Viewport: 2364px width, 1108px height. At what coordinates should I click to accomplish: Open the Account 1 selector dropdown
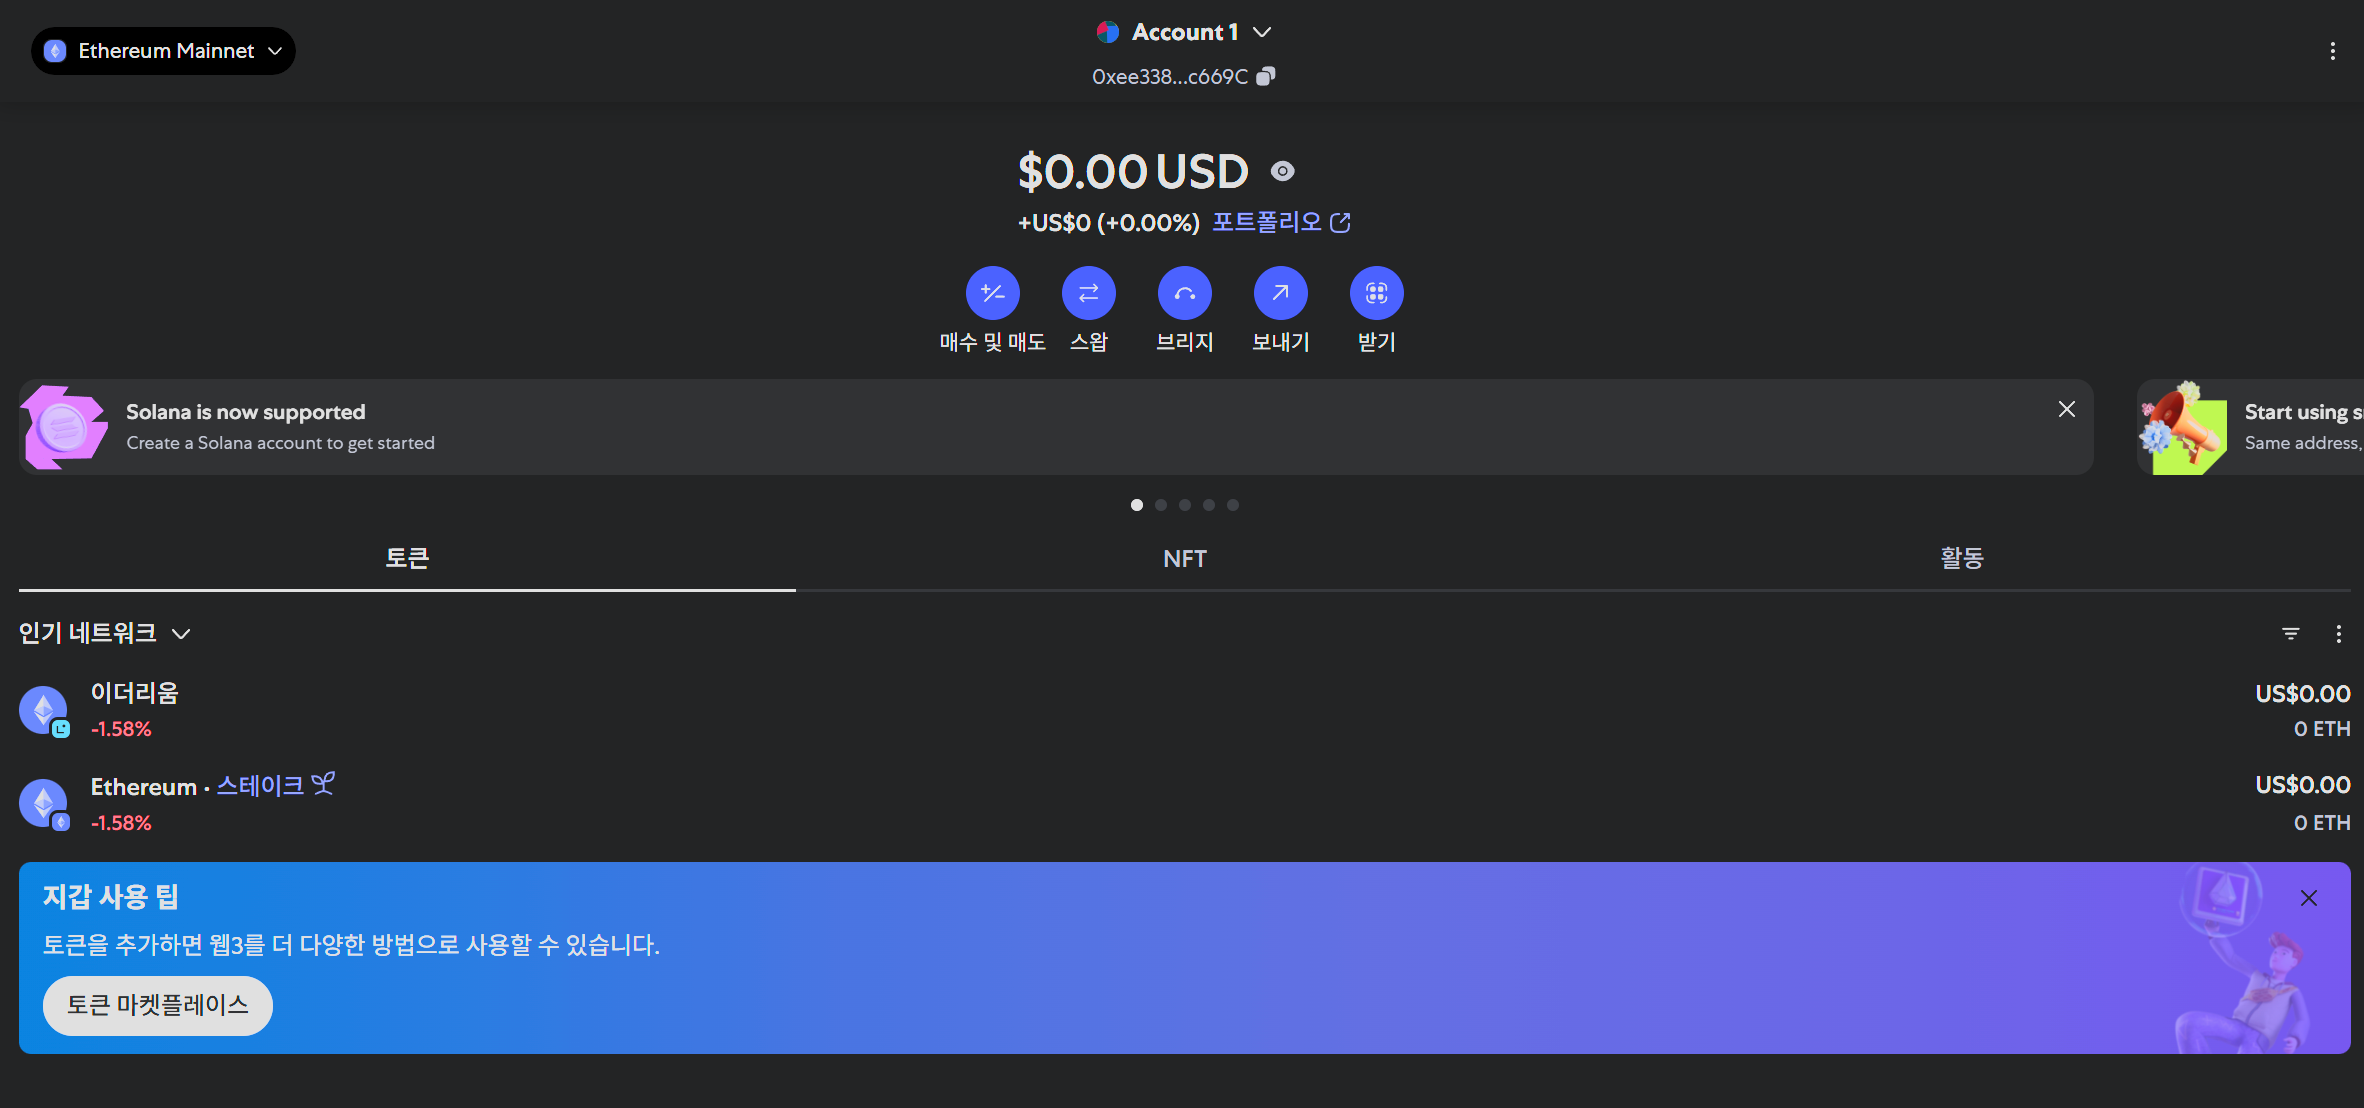1184,32
